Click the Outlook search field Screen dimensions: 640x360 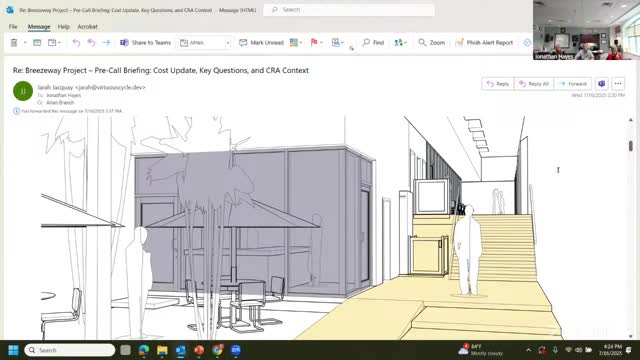[349, 9]
